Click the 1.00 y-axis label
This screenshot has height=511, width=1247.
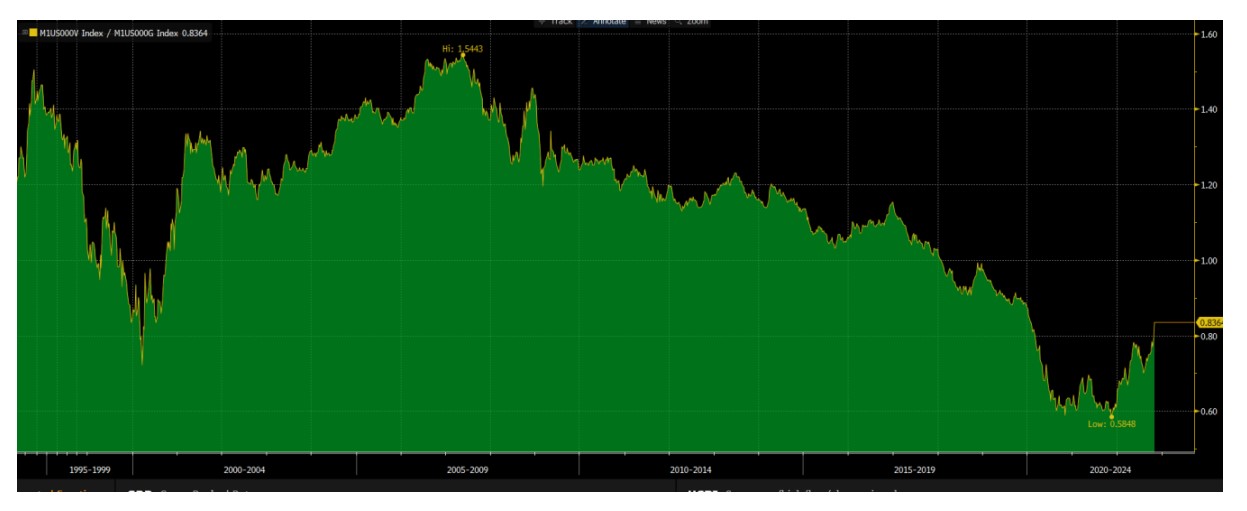coord(1208,261)
